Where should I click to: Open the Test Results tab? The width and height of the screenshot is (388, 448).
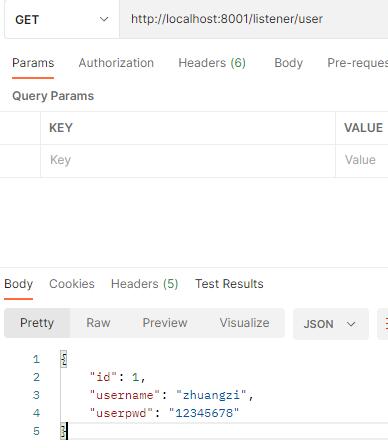point(229,284)
